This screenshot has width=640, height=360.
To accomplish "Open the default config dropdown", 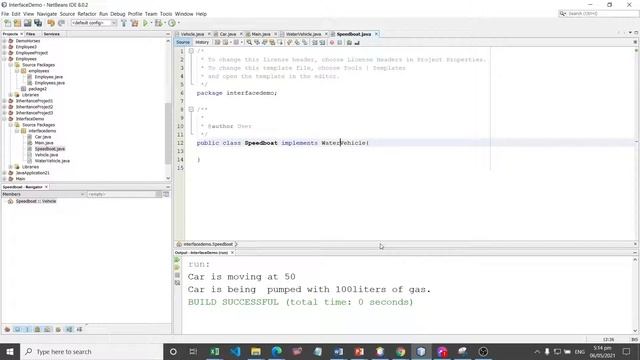I will tap(94, 23).
